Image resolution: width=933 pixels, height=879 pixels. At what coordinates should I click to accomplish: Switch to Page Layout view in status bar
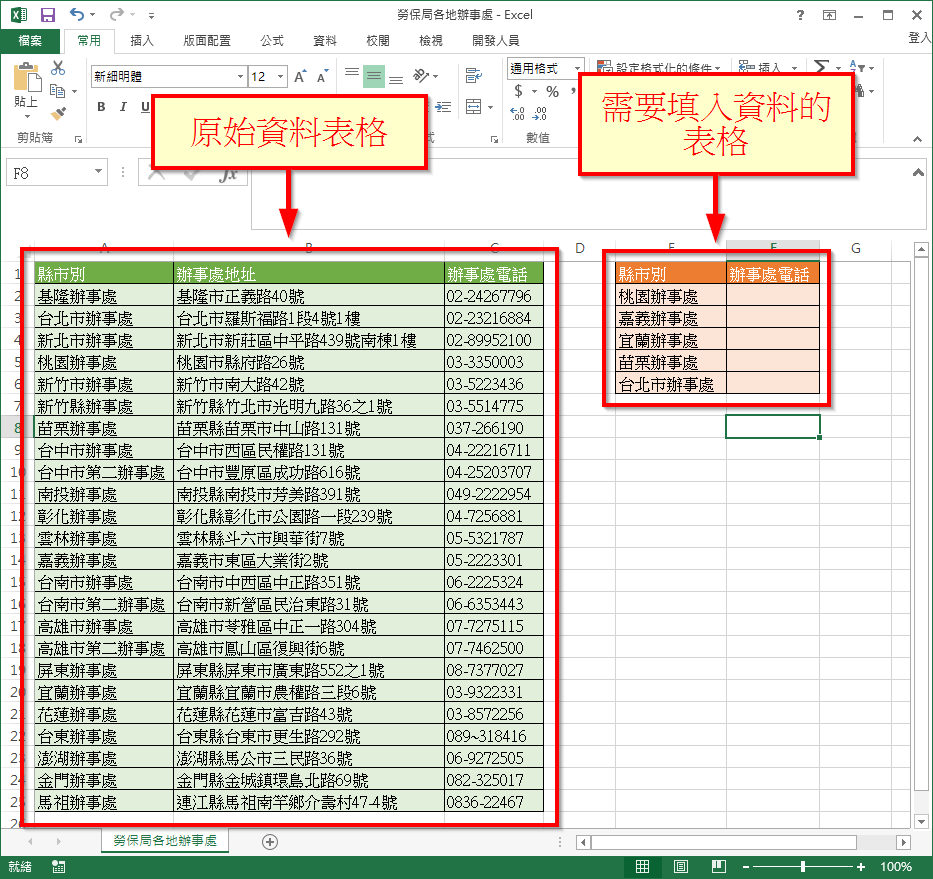681,866
